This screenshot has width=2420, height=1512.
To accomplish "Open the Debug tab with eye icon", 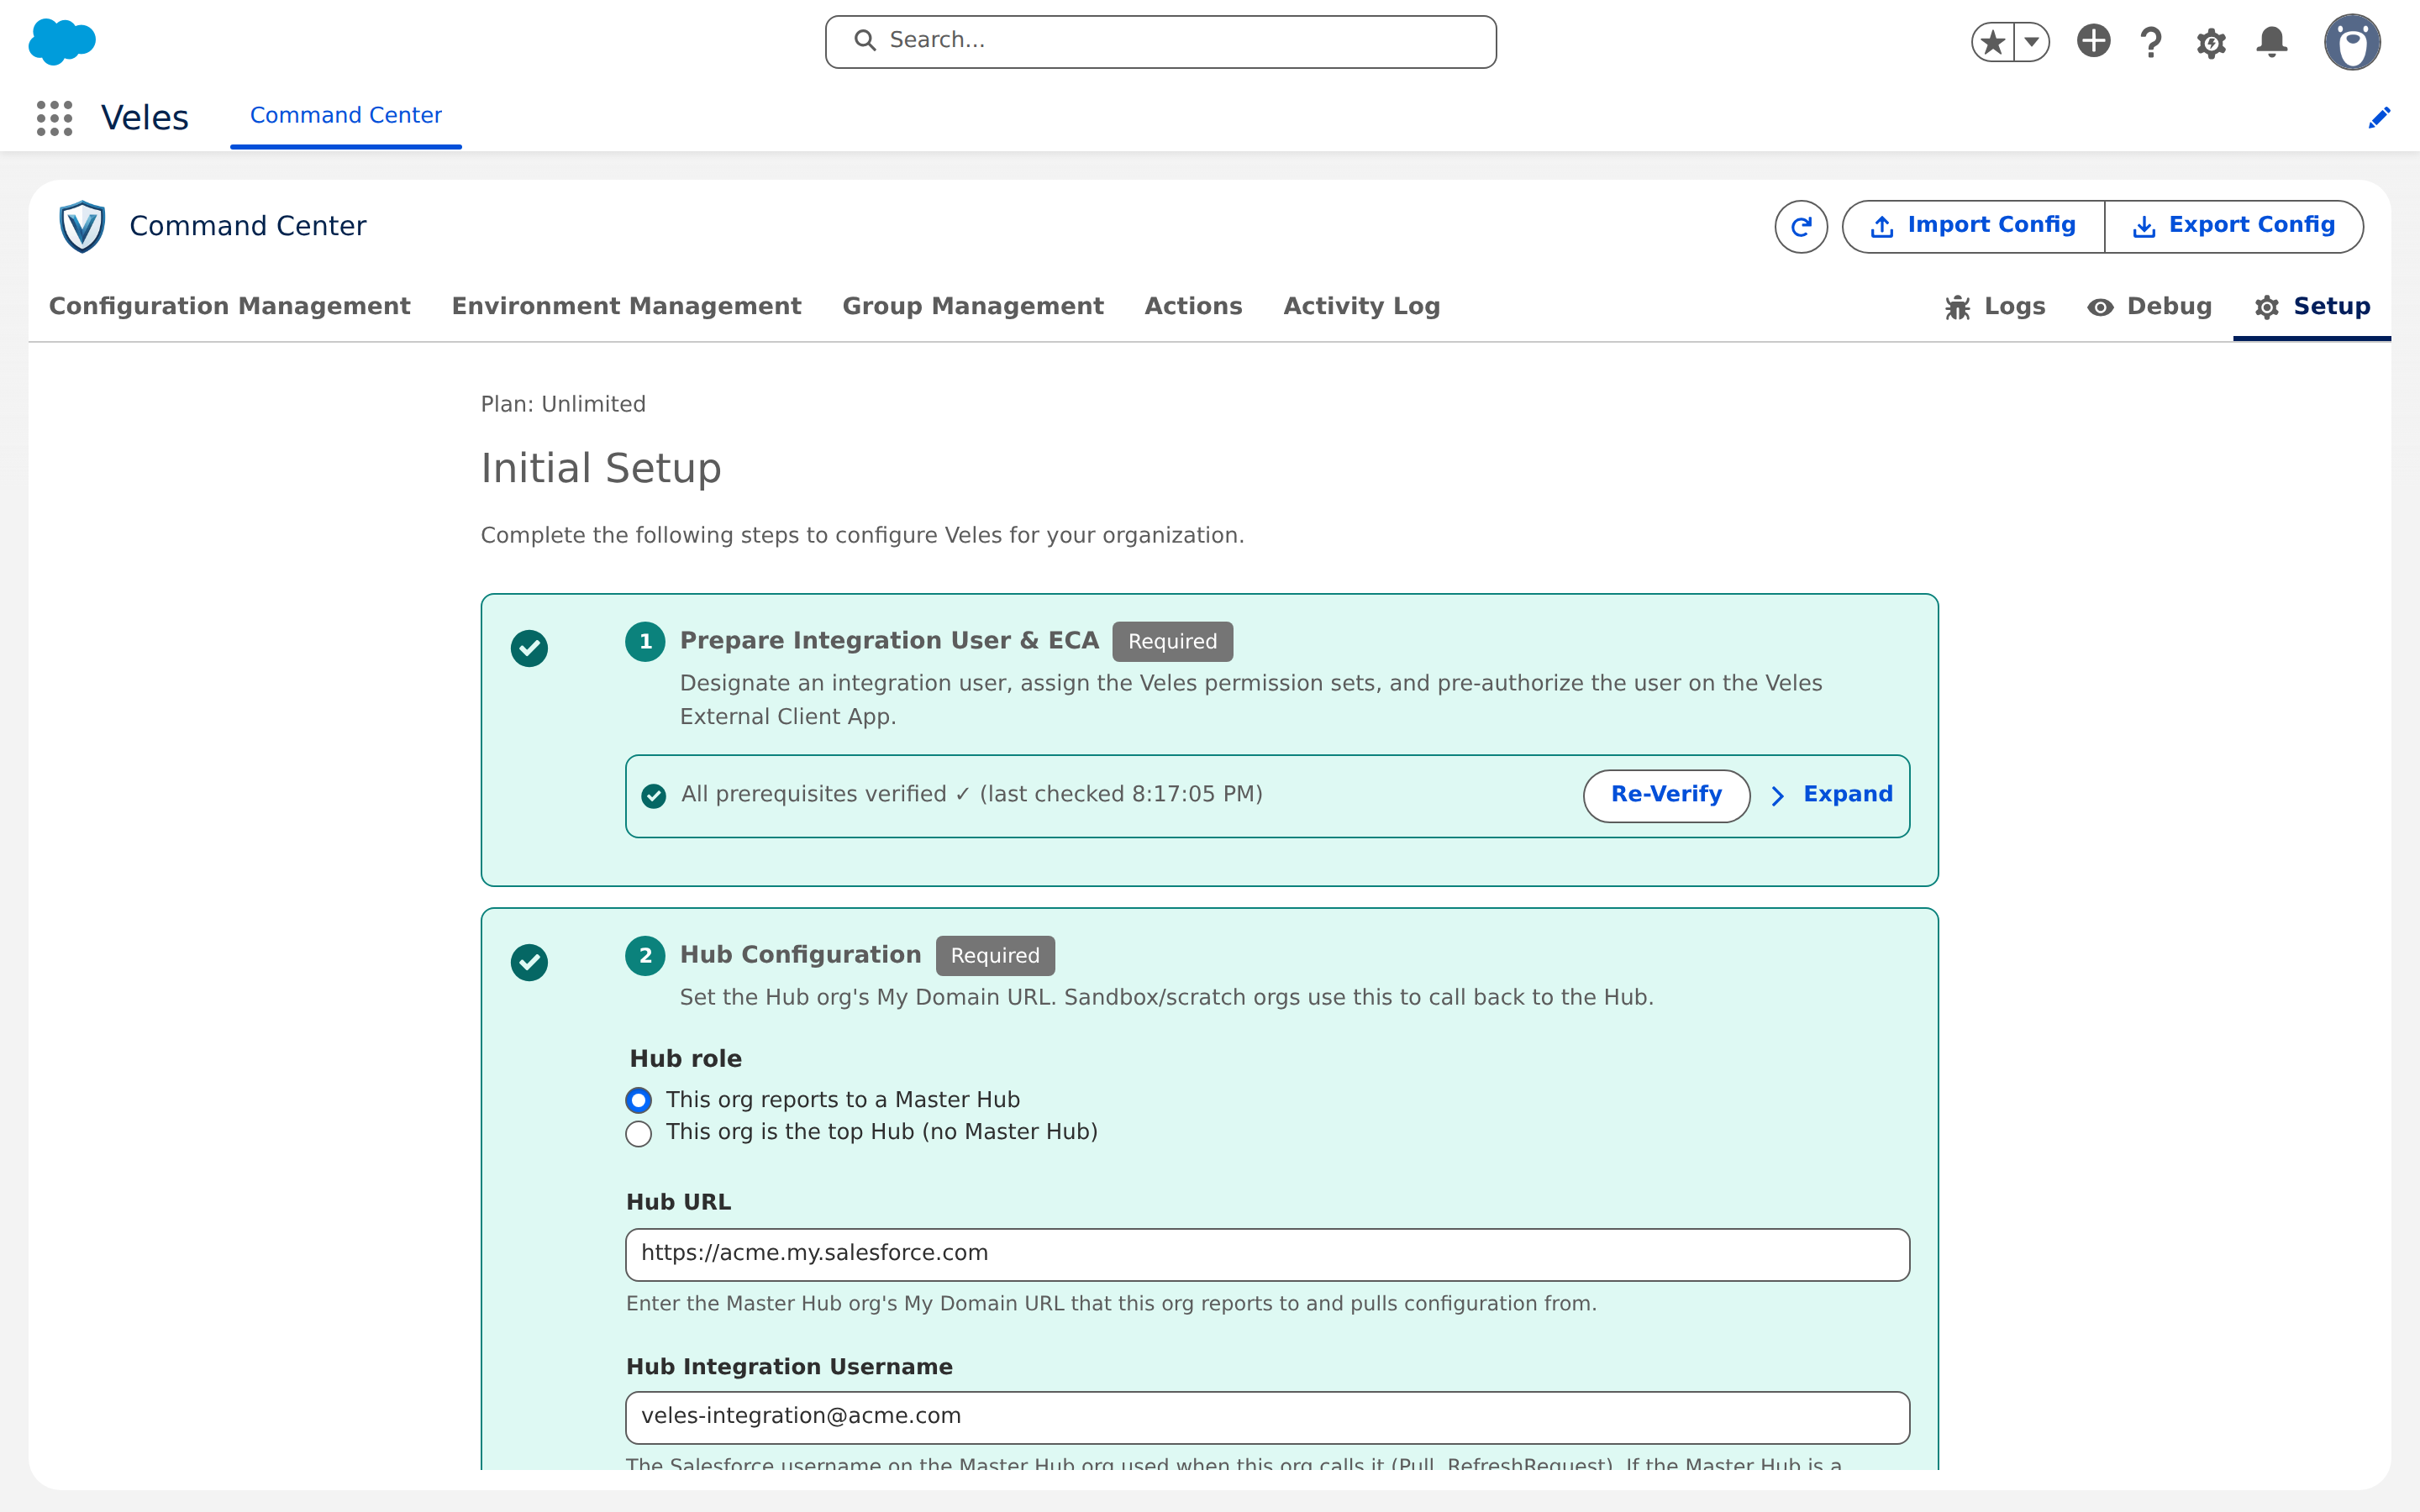I will click(x=2149, y=307).
